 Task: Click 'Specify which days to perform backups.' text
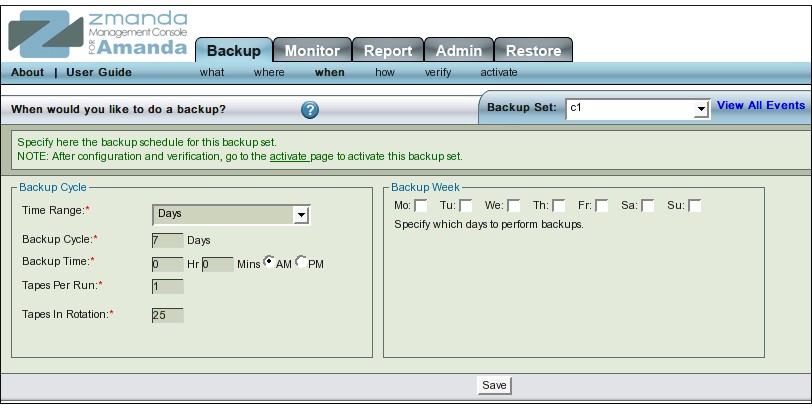(x=489, y=225)
